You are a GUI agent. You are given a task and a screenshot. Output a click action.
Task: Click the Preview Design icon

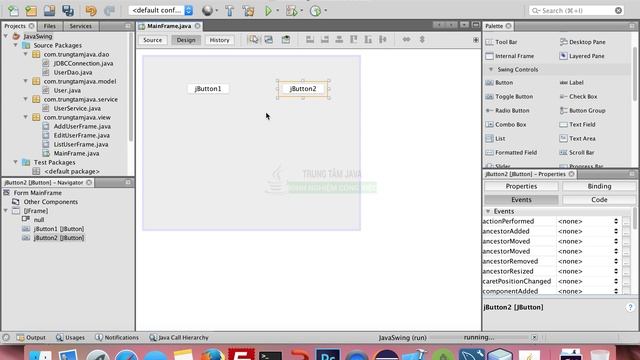tap(286, 40)
